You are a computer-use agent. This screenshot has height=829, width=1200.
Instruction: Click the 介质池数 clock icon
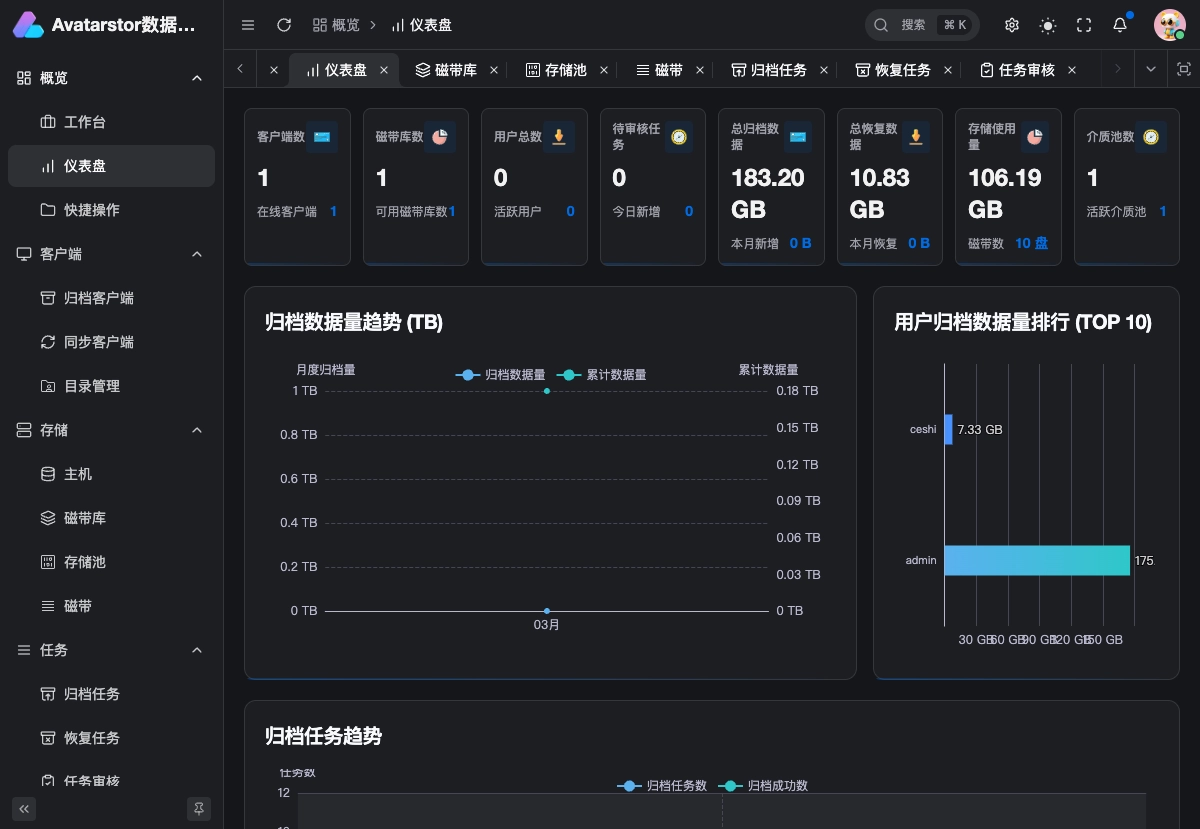coord(1151,137)
